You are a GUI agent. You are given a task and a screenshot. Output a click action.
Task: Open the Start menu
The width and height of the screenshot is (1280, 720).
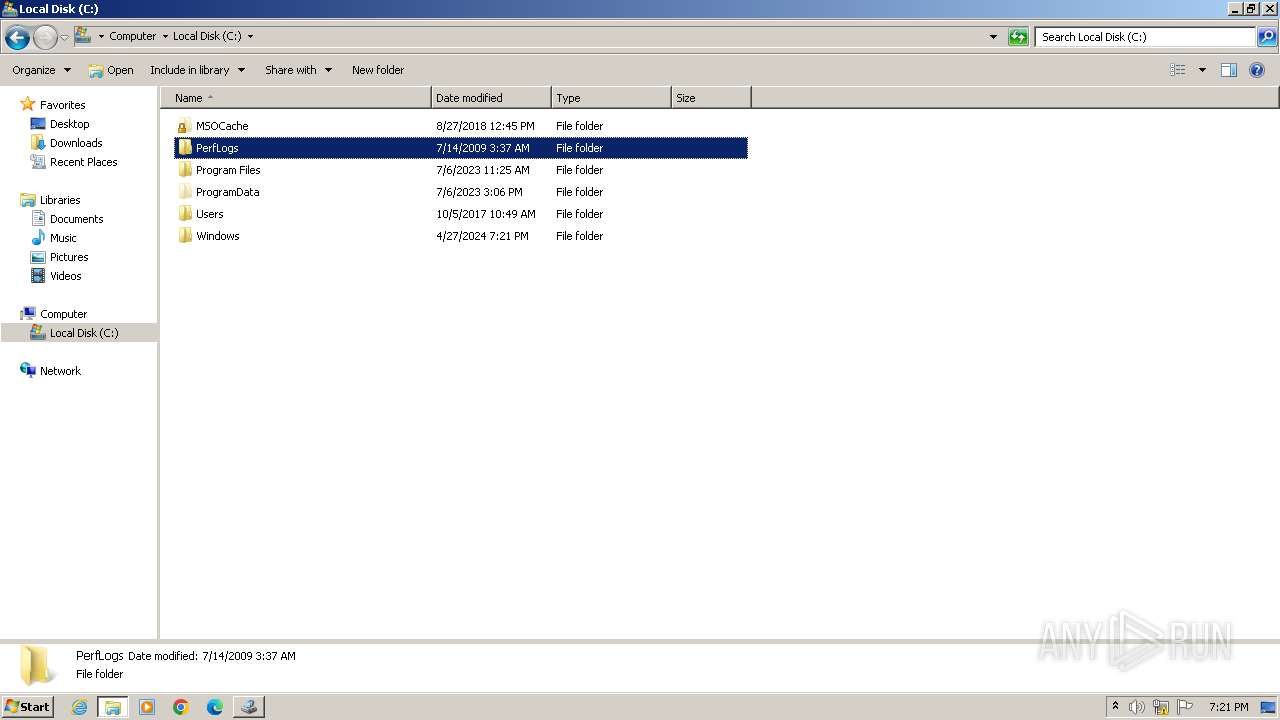coord(28,706)
